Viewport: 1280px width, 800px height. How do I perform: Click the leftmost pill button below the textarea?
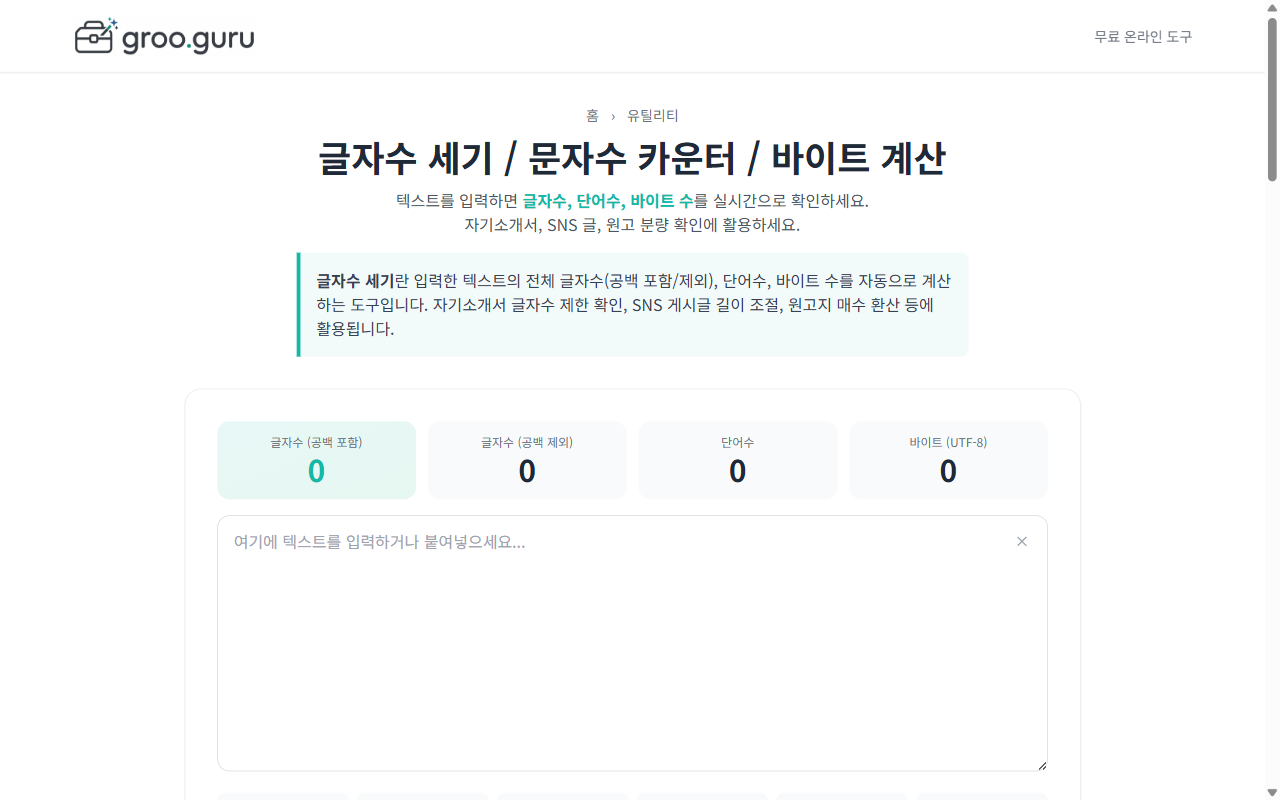point(283,797)
